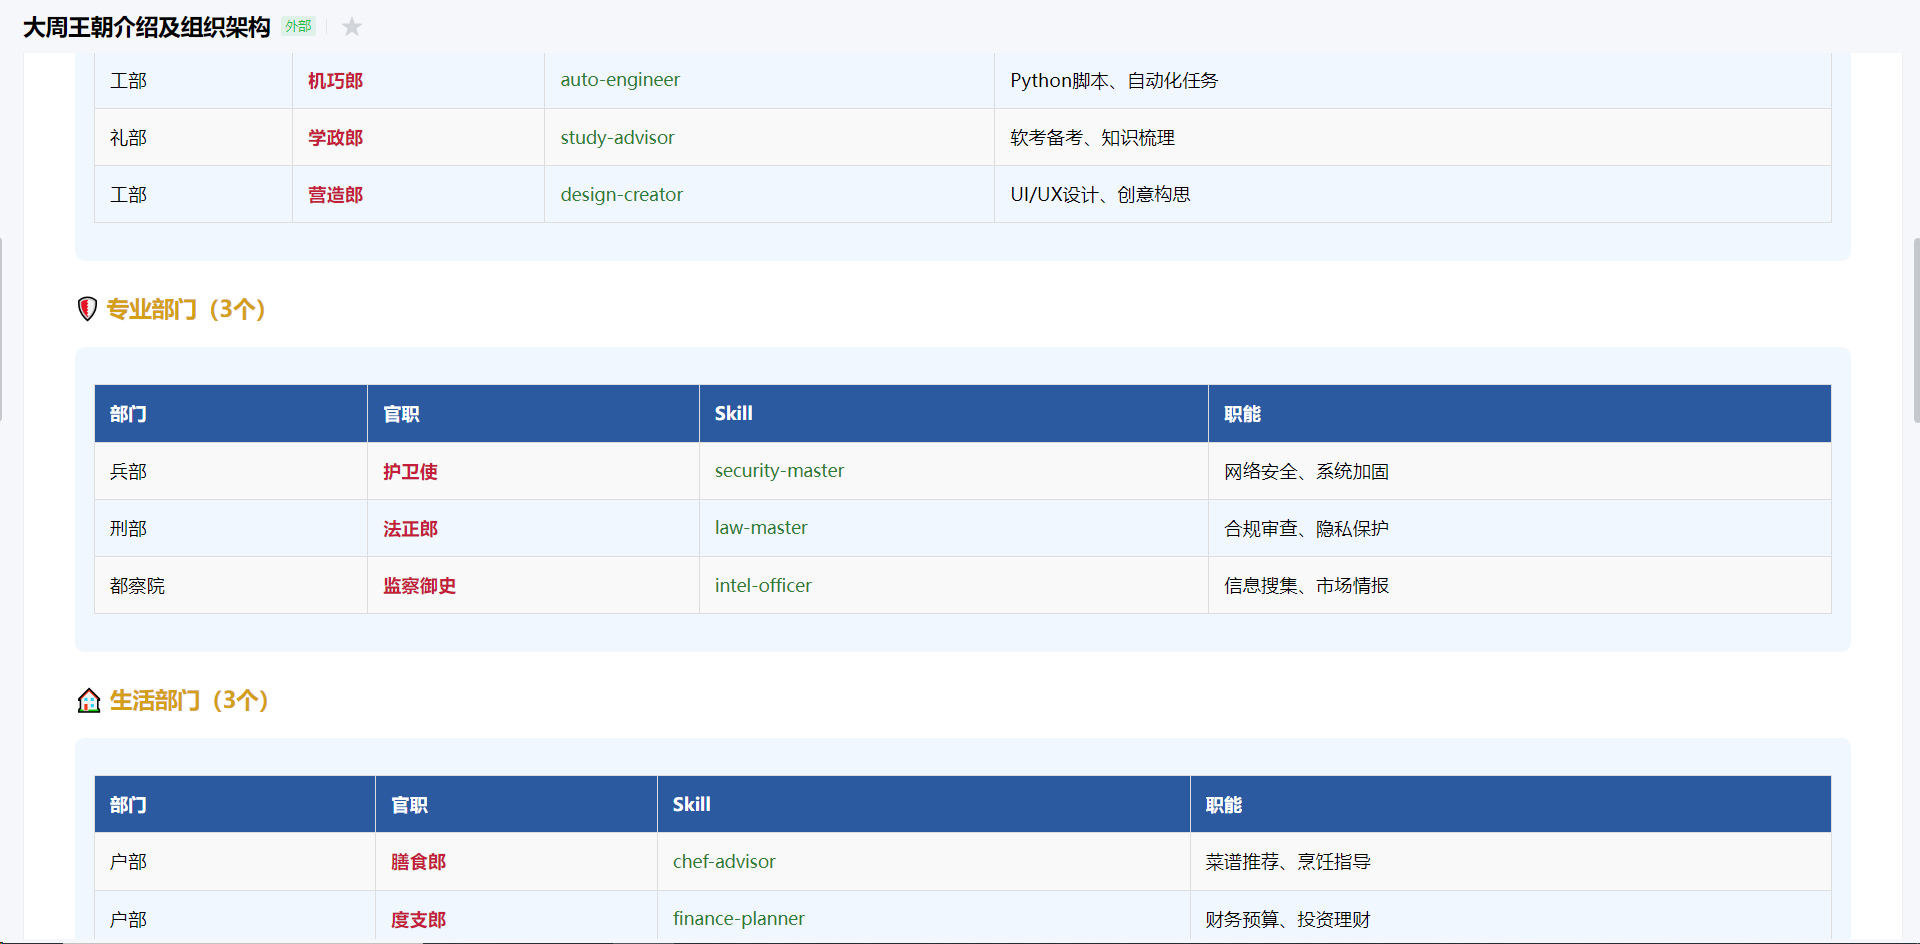
Task: Click the 菜谱推荐、烹饪指导 cell
Action: [1511, 862]
